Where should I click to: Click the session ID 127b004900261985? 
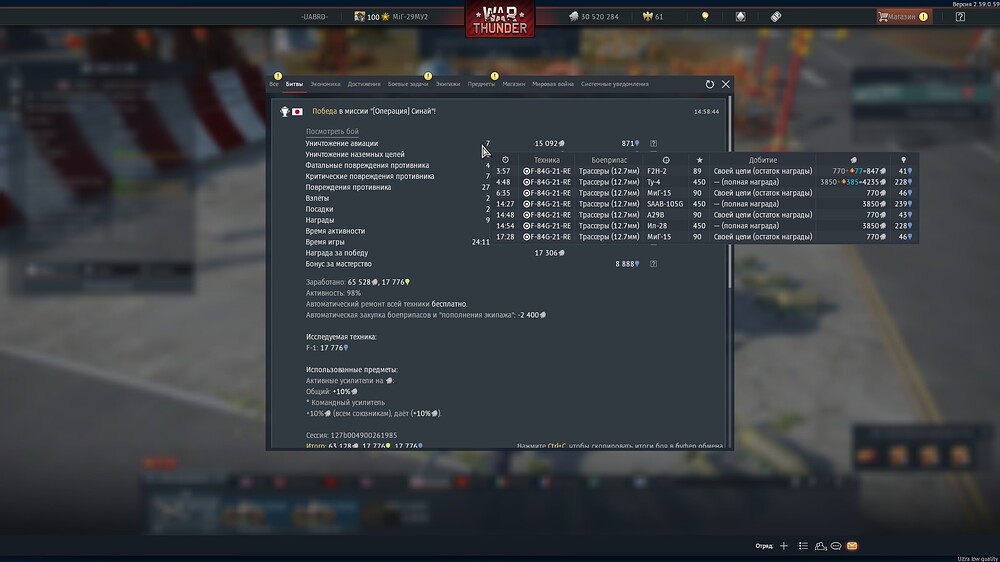(x=364, y=435)
